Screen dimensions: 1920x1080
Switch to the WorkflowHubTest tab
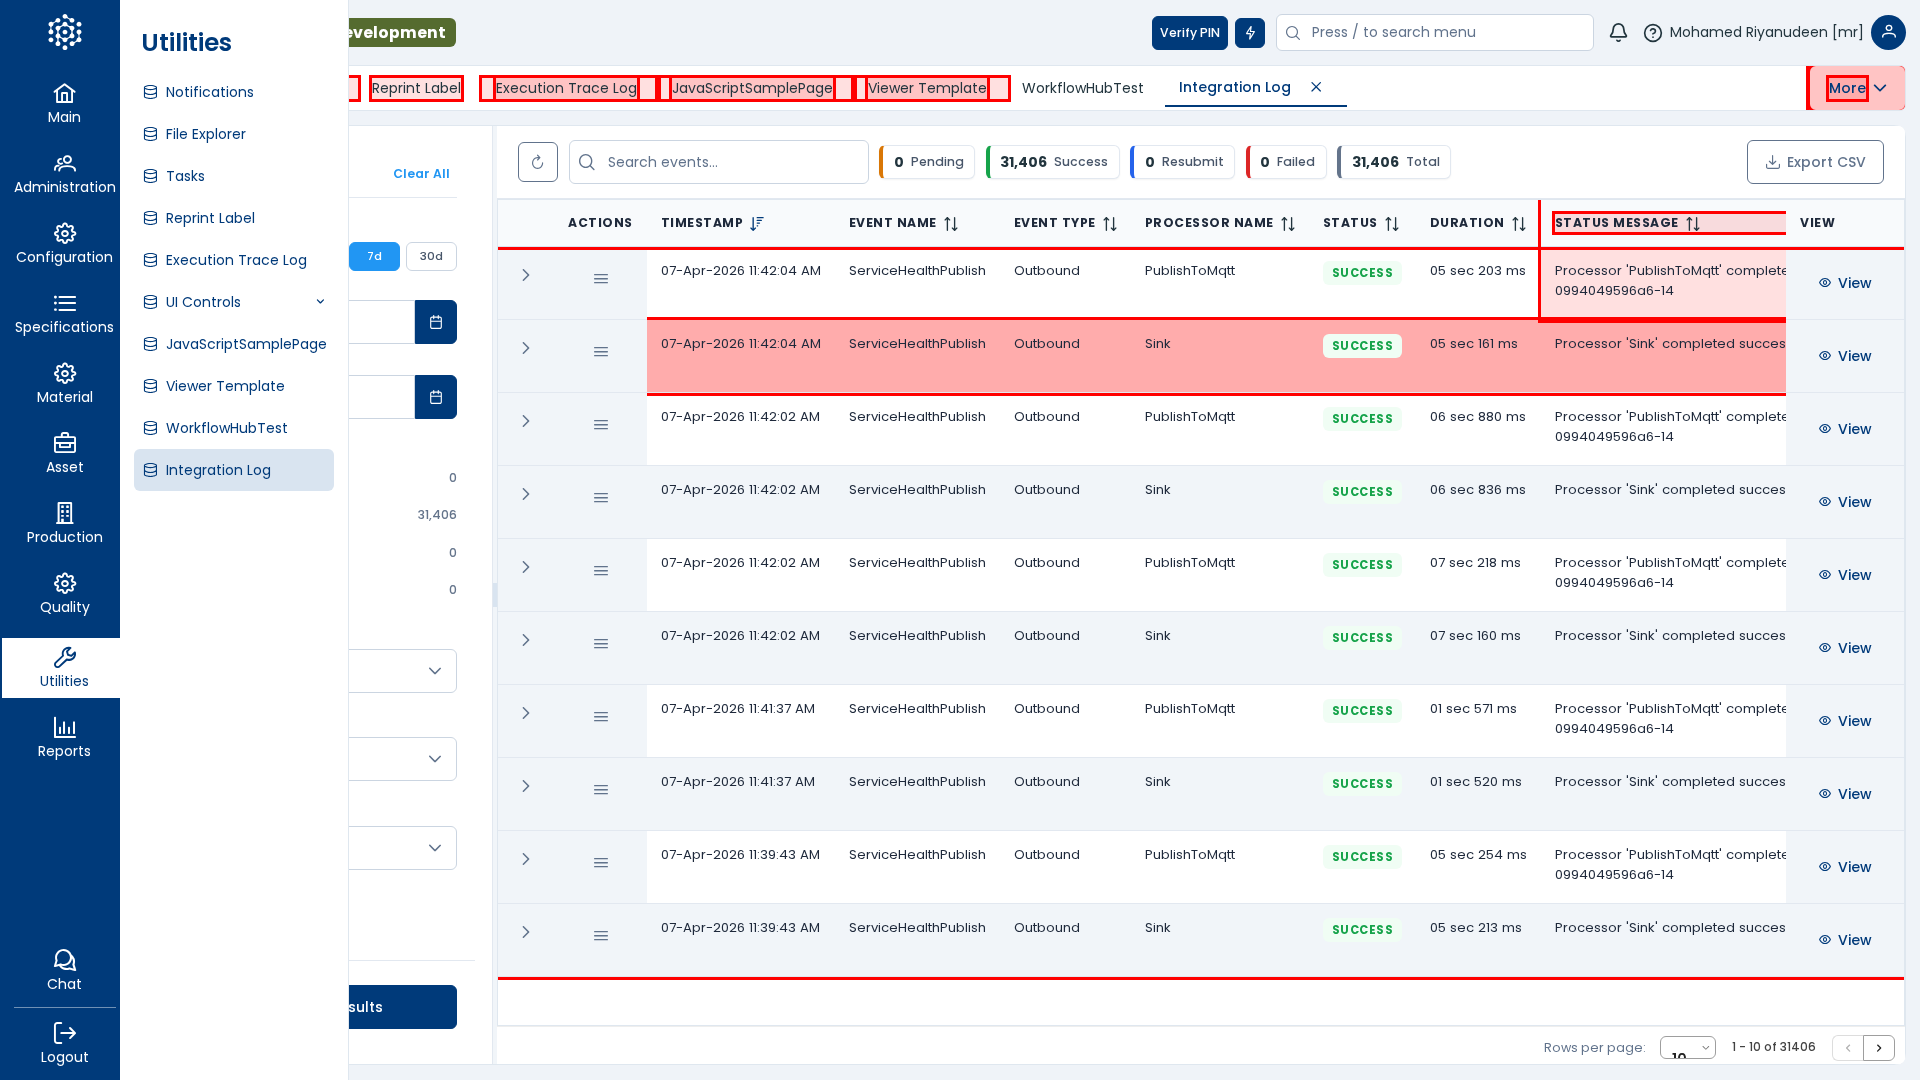tap(1082, 88)
